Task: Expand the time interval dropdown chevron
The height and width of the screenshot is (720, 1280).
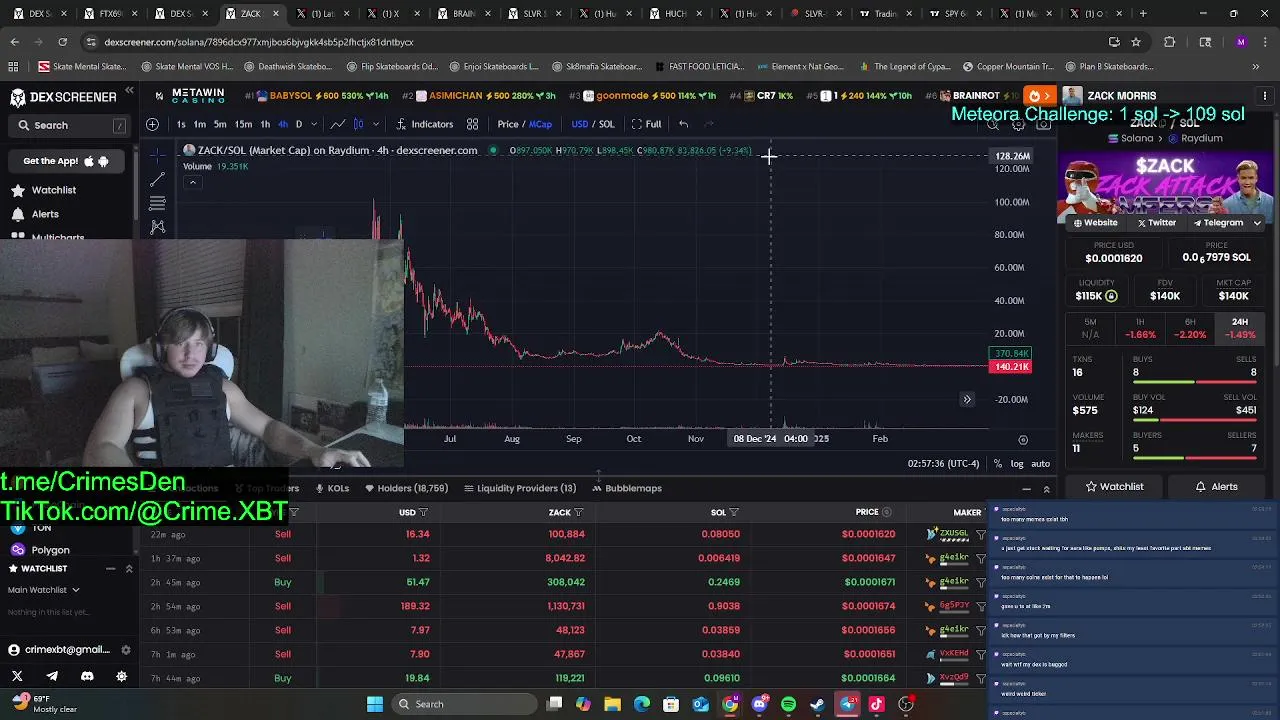Action: [x=313, y=124]
